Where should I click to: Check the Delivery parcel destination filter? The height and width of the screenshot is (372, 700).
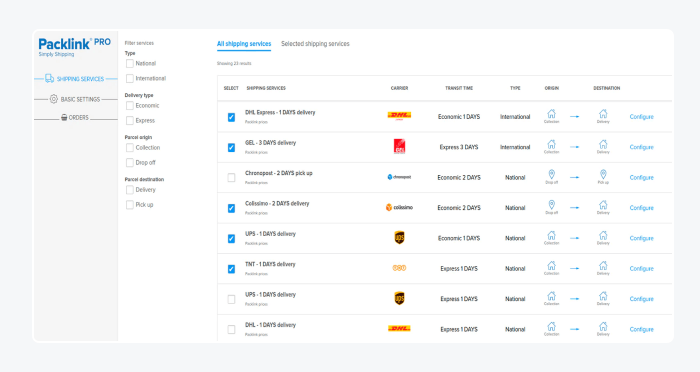tap(130, 190)
